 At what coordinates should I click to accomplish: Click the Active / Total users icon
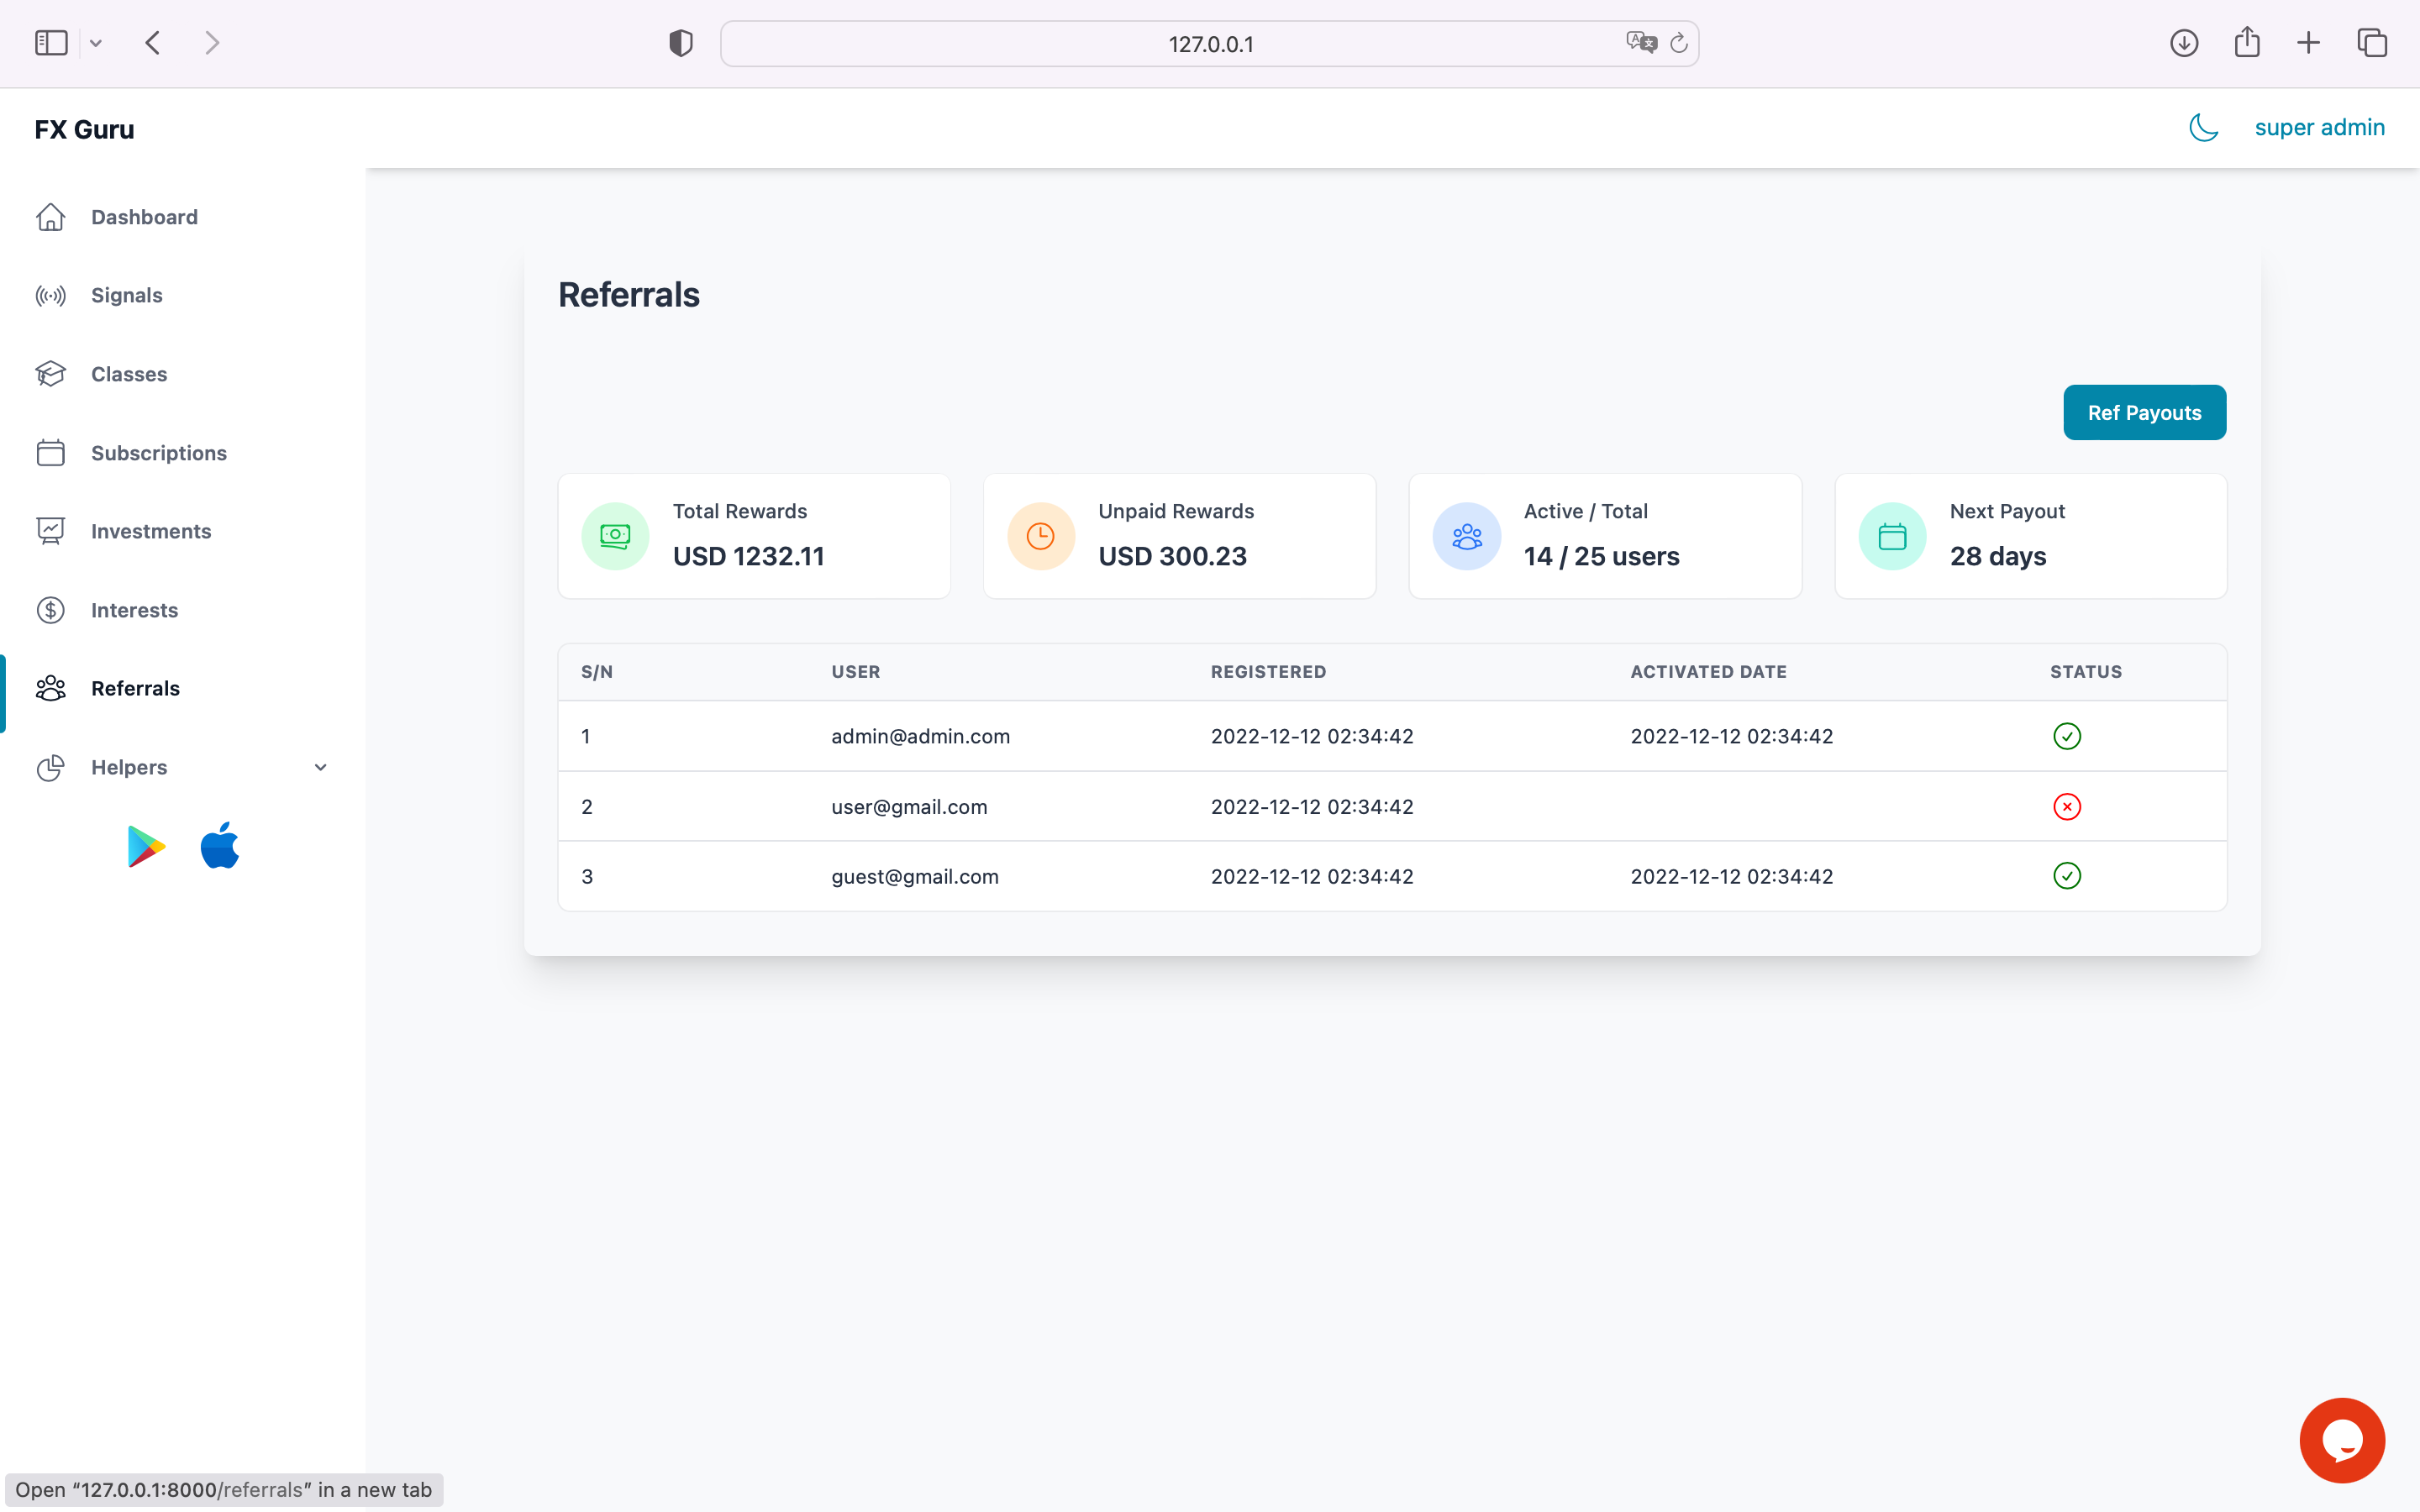click(1466, 536)
